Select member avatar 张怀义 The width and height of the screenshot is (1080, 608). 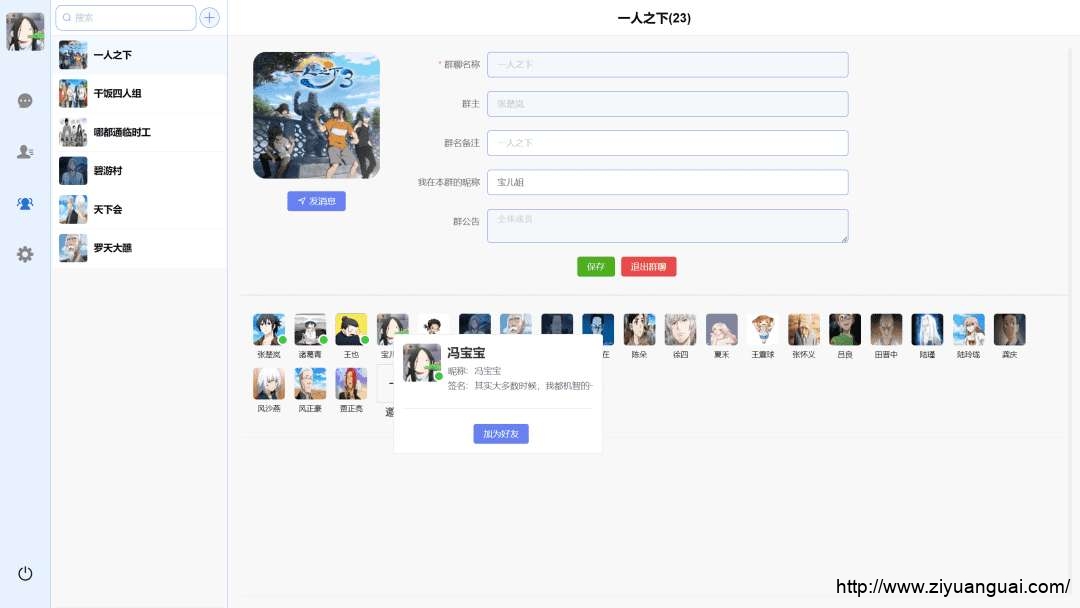click(804, 329)
